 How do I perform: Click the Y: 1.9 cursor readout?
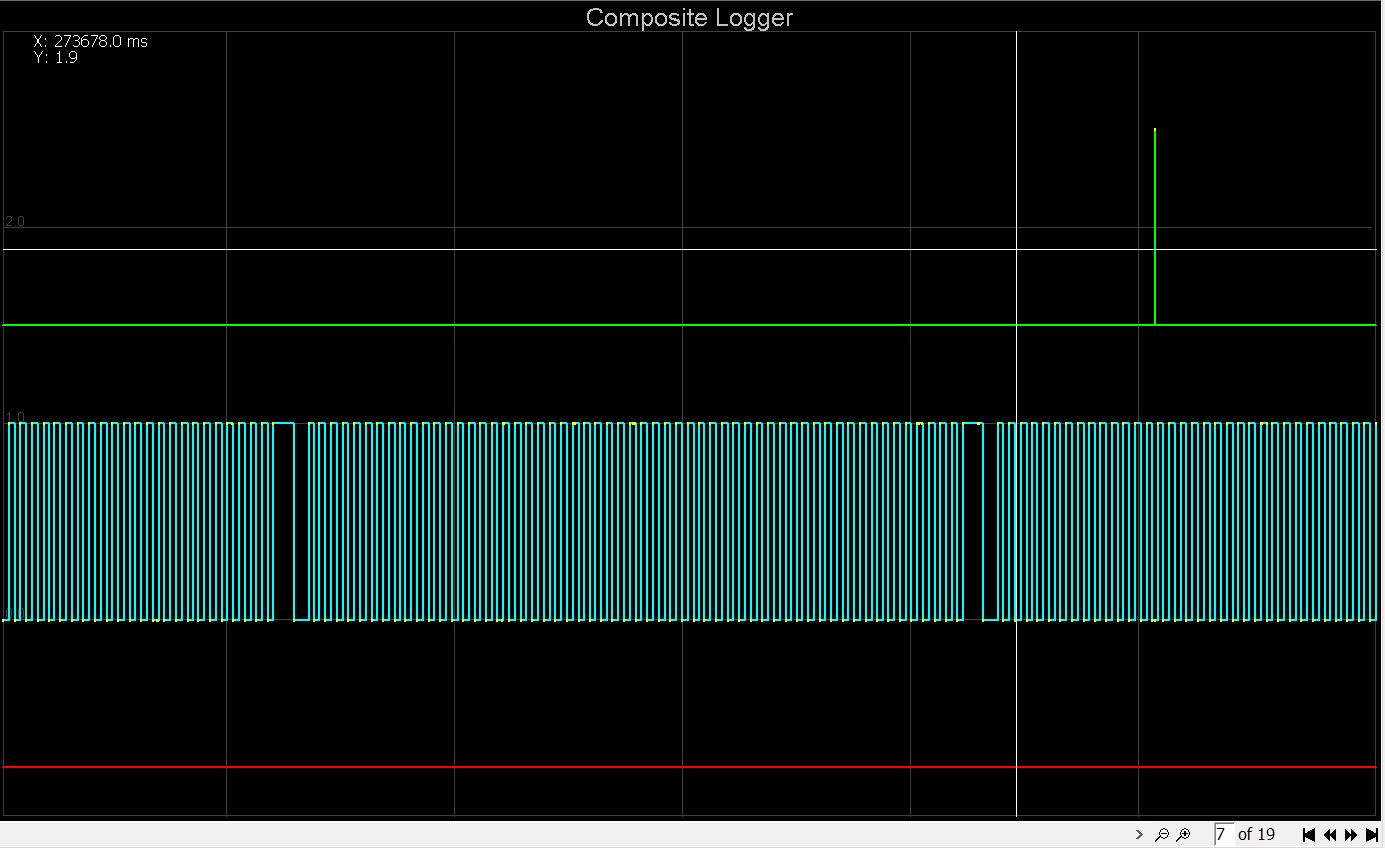click(55, 57)
